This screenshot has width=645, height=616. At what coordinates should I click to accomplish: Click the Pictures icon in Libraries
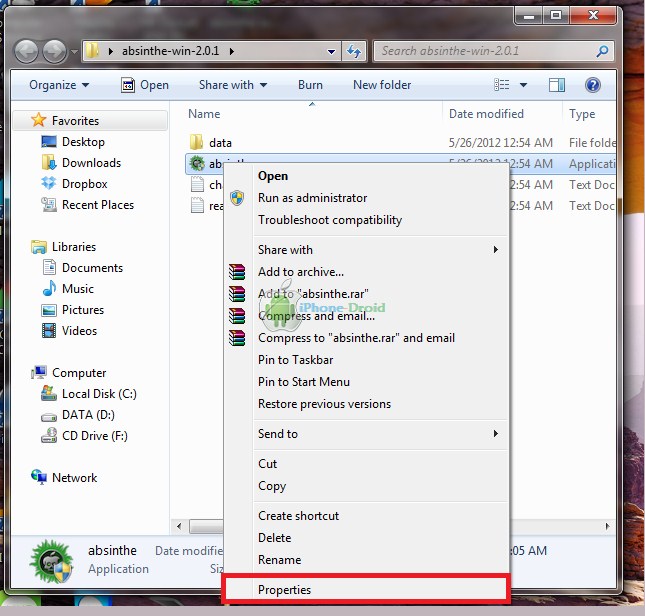point(49,310)
